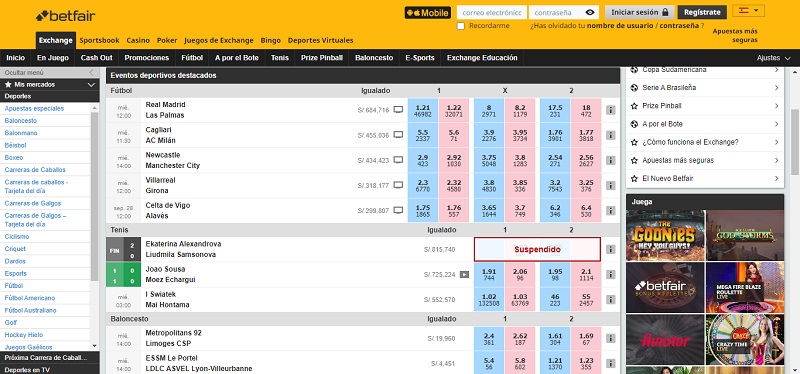Click Iniciar sesión button
800x374 pixels.
click(x=640, y=12)
